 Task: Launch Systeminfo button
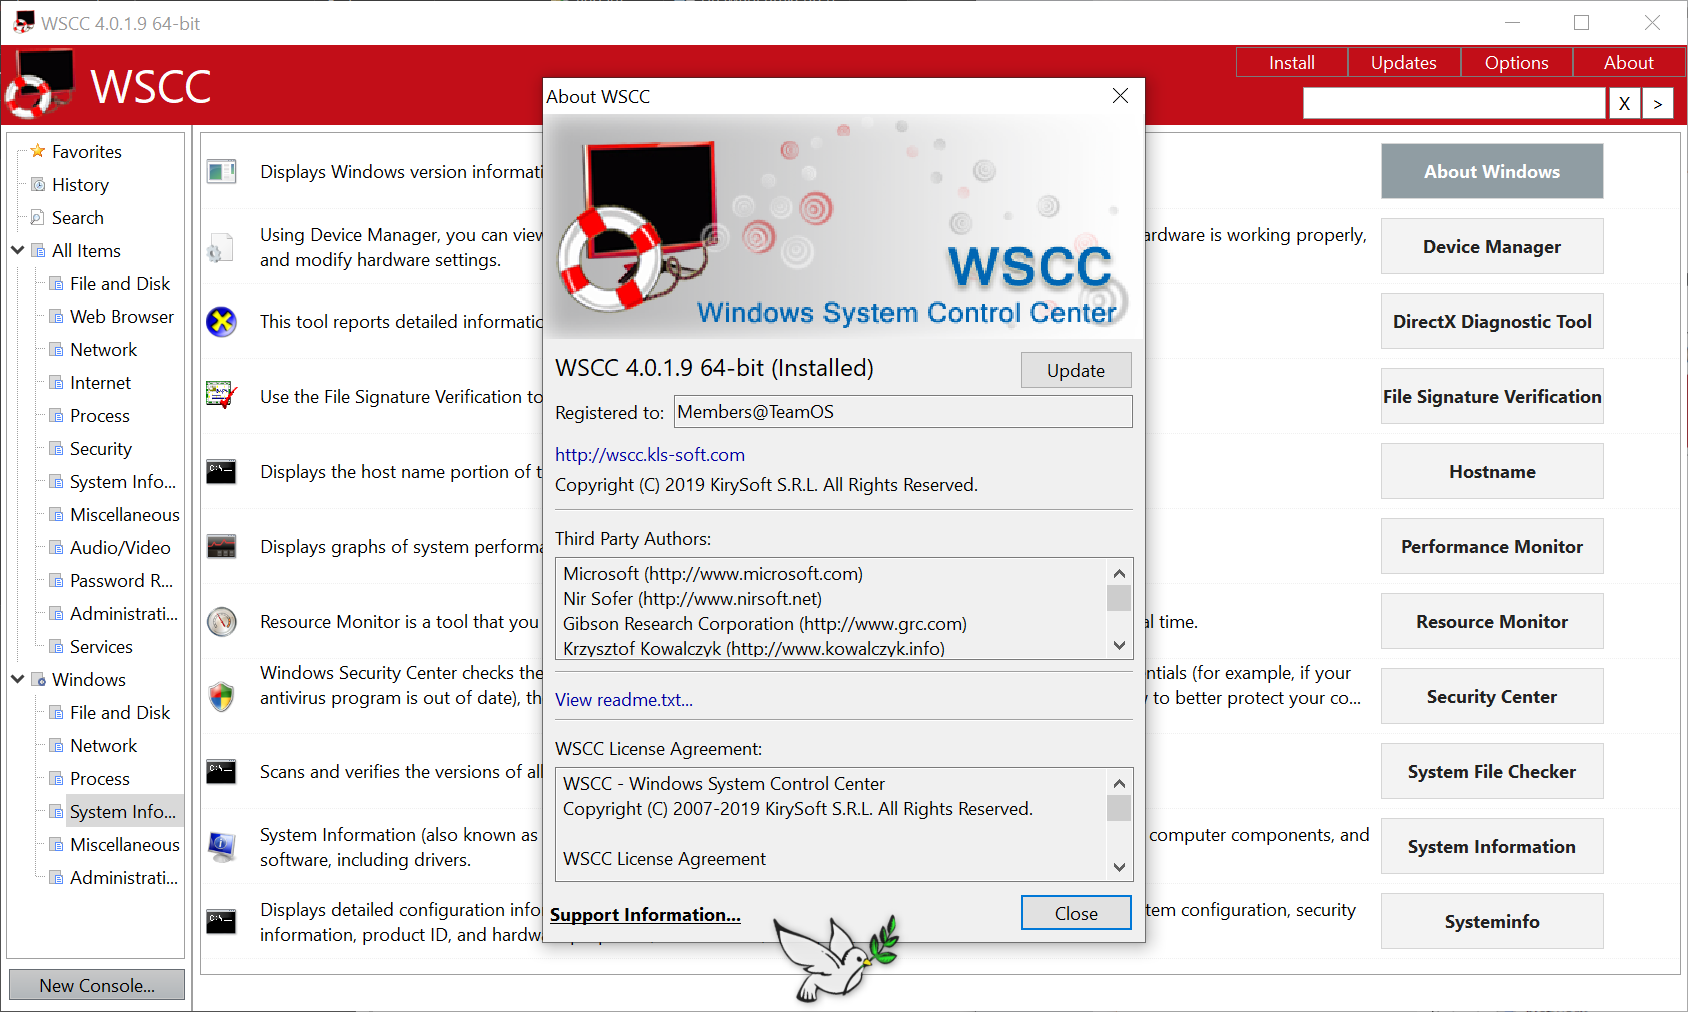coord(1492,921)
